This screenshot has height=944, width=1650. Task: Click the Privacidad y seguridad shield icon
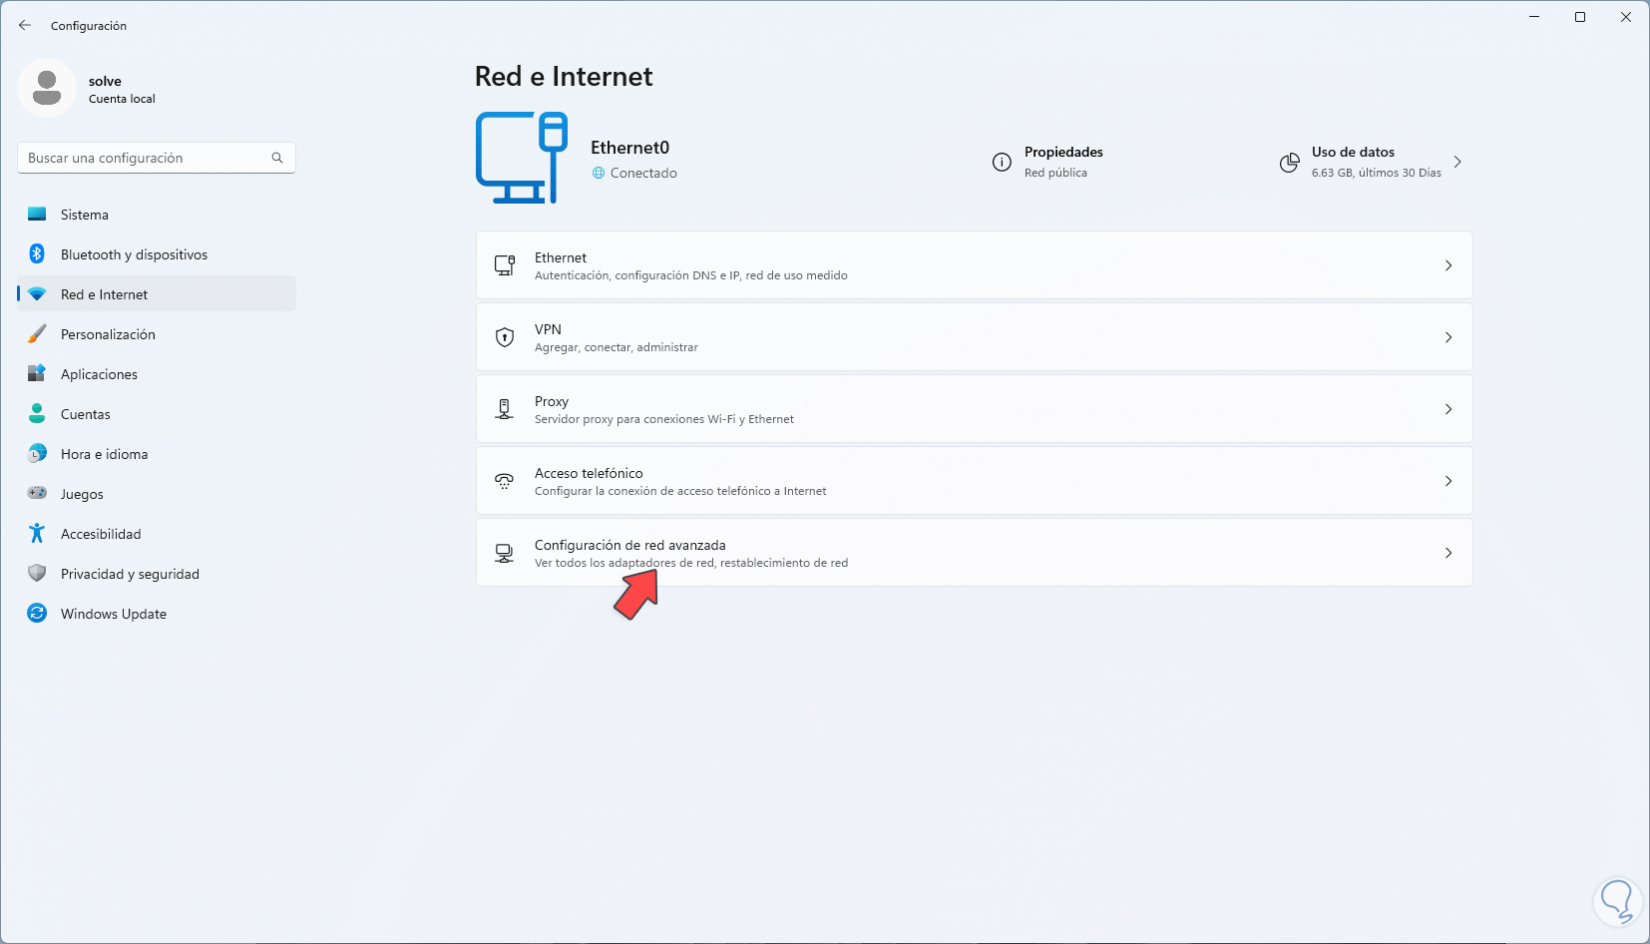[37, 573]
